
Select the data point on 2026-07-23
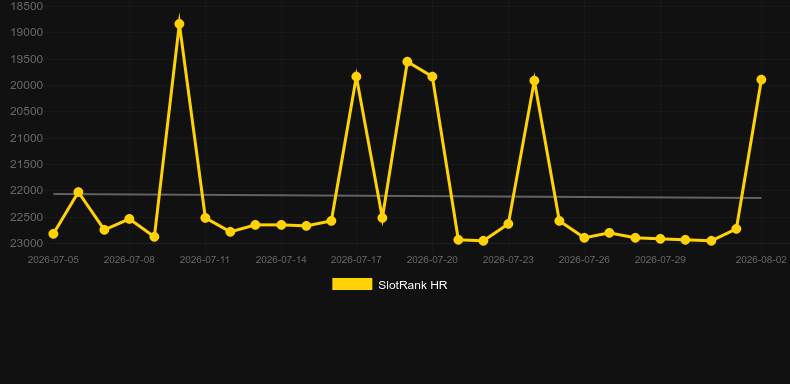tap(508, 224)
